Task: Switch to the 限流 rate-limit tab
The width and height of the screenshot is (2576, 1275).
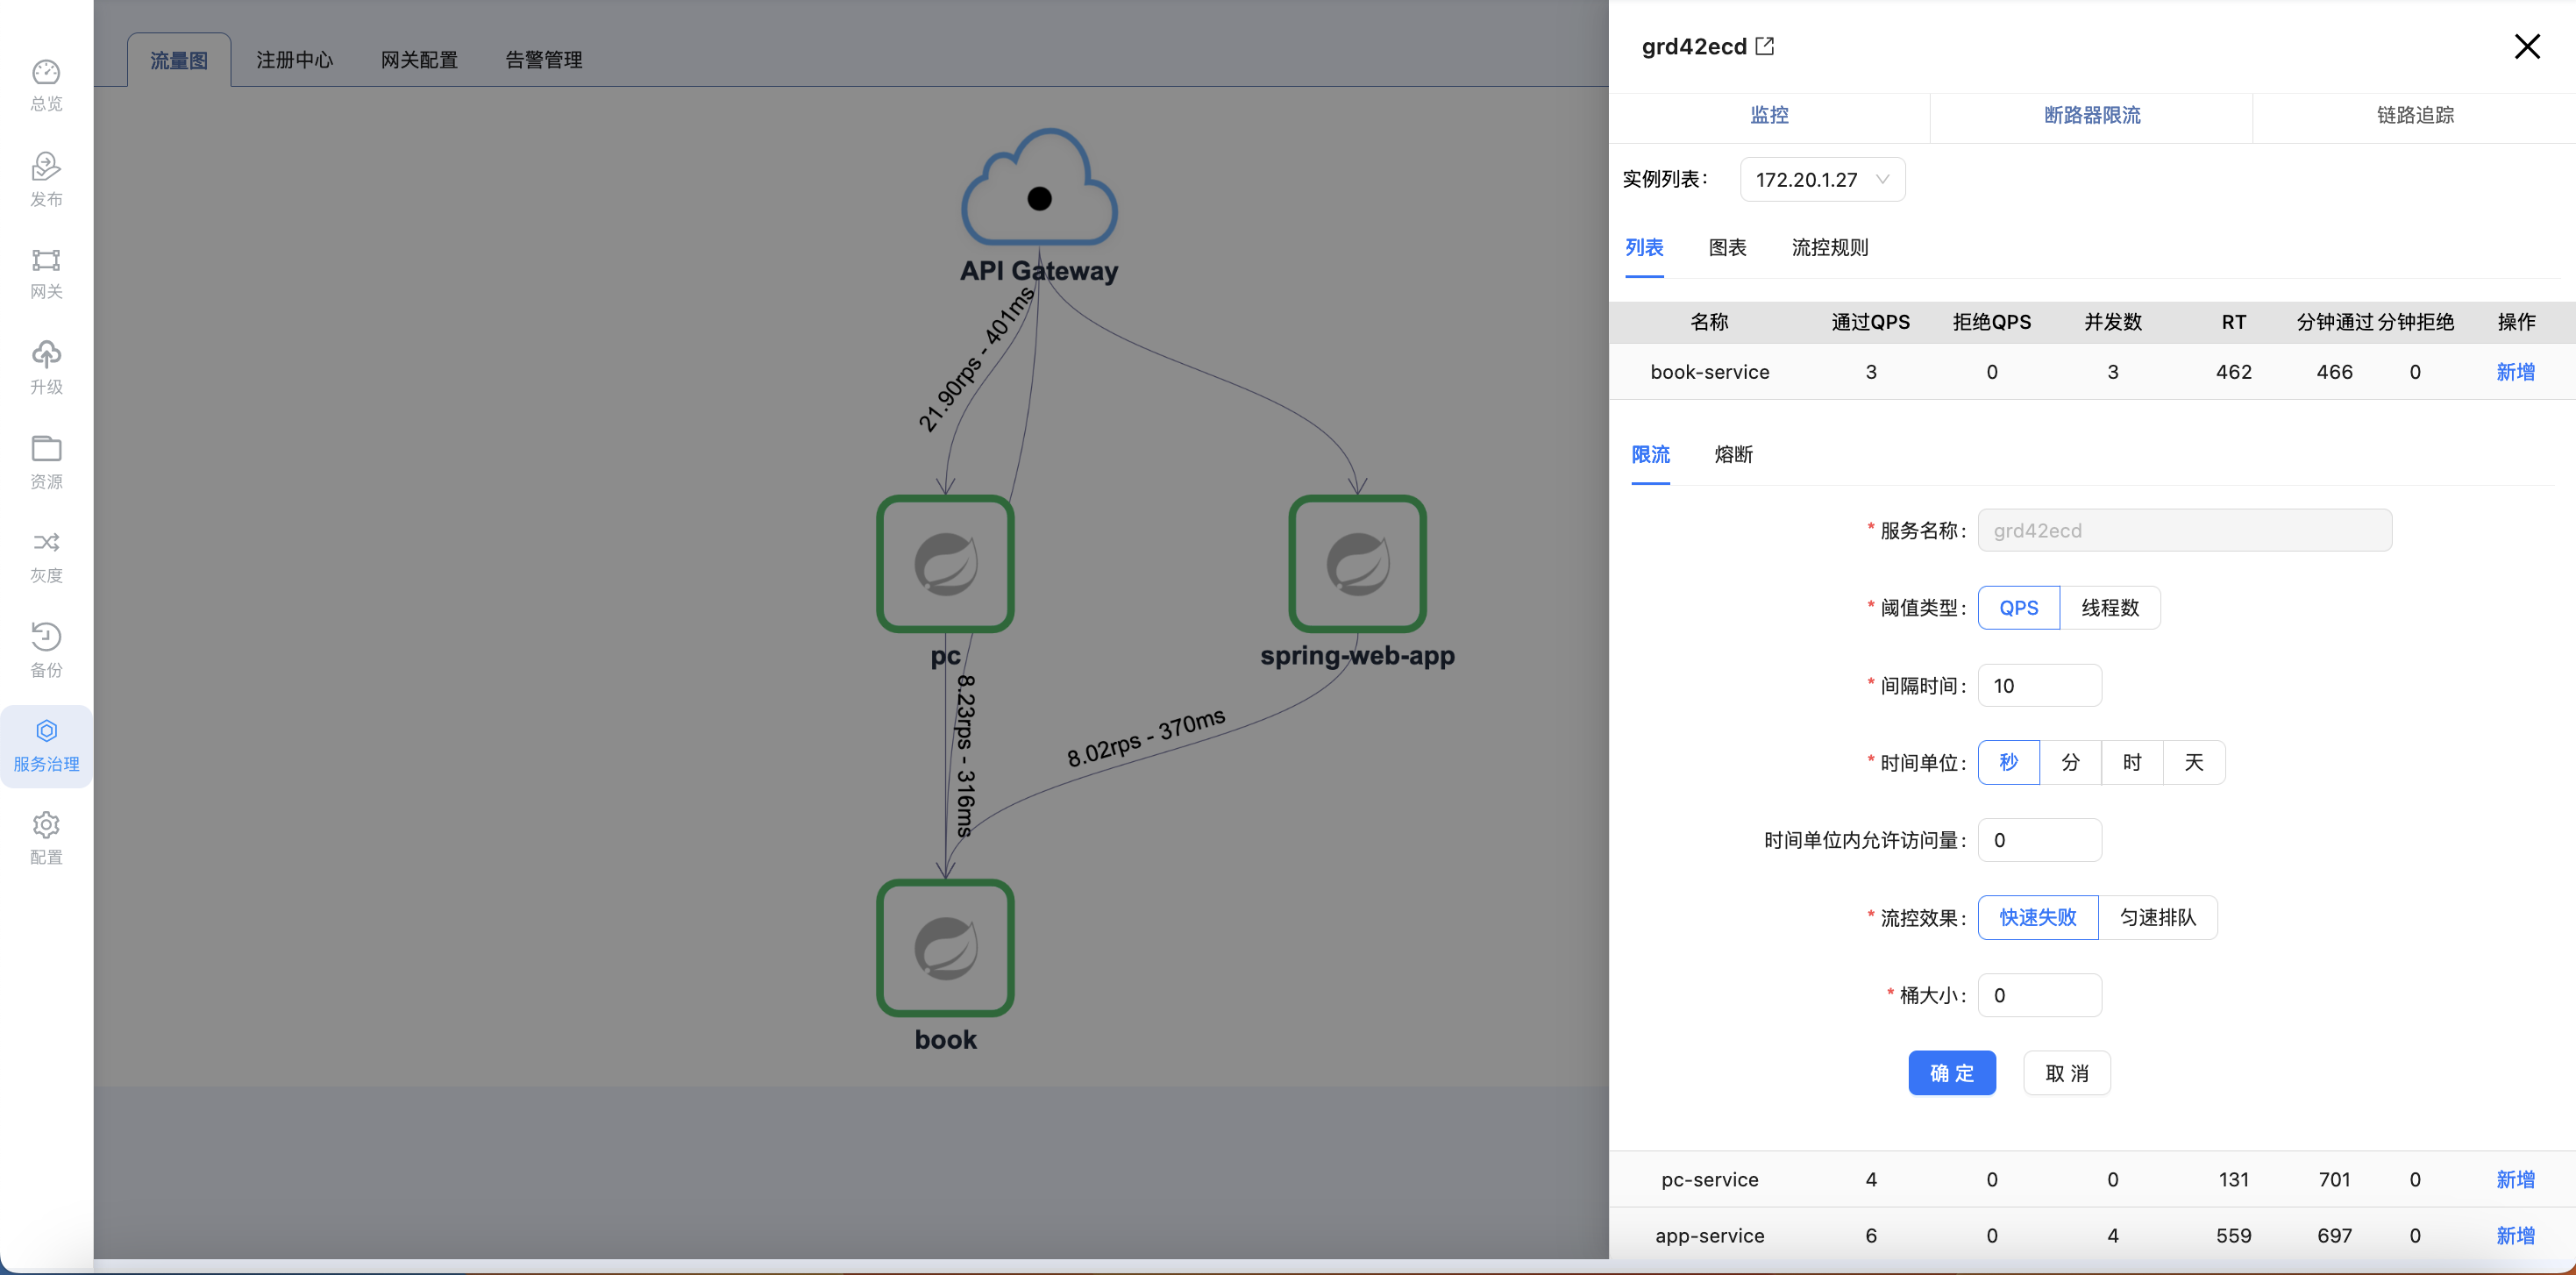Action: tap(1650, 455)
